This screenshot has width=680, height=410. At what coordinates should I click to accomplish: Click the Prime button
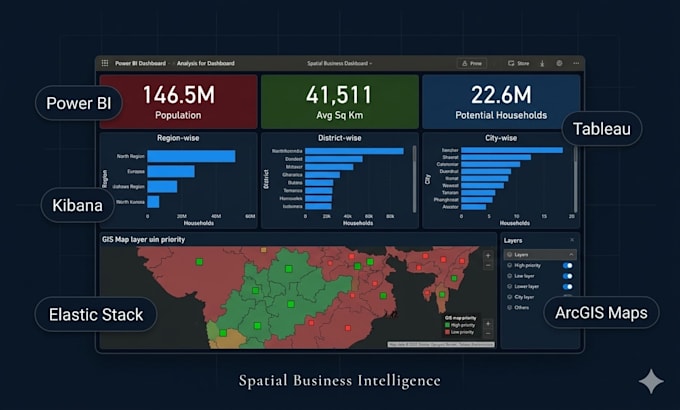472,63
